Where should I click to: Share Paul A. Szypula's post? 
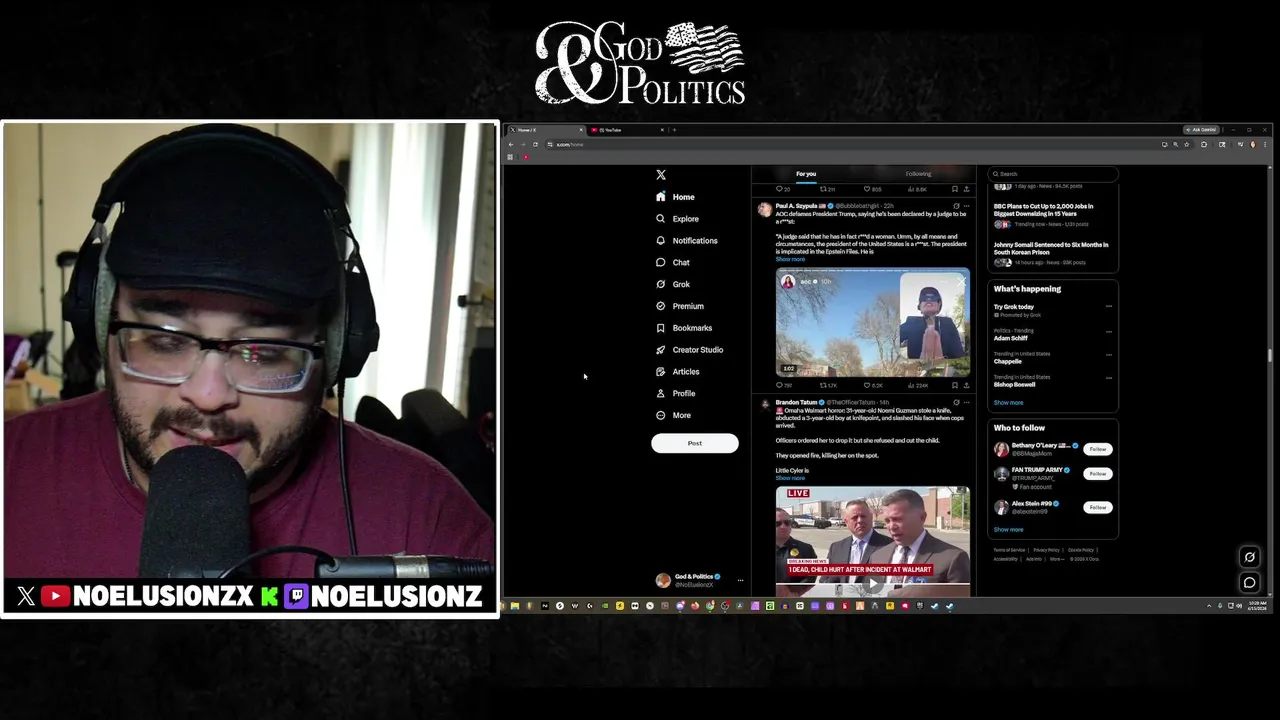tap(966, 385)
